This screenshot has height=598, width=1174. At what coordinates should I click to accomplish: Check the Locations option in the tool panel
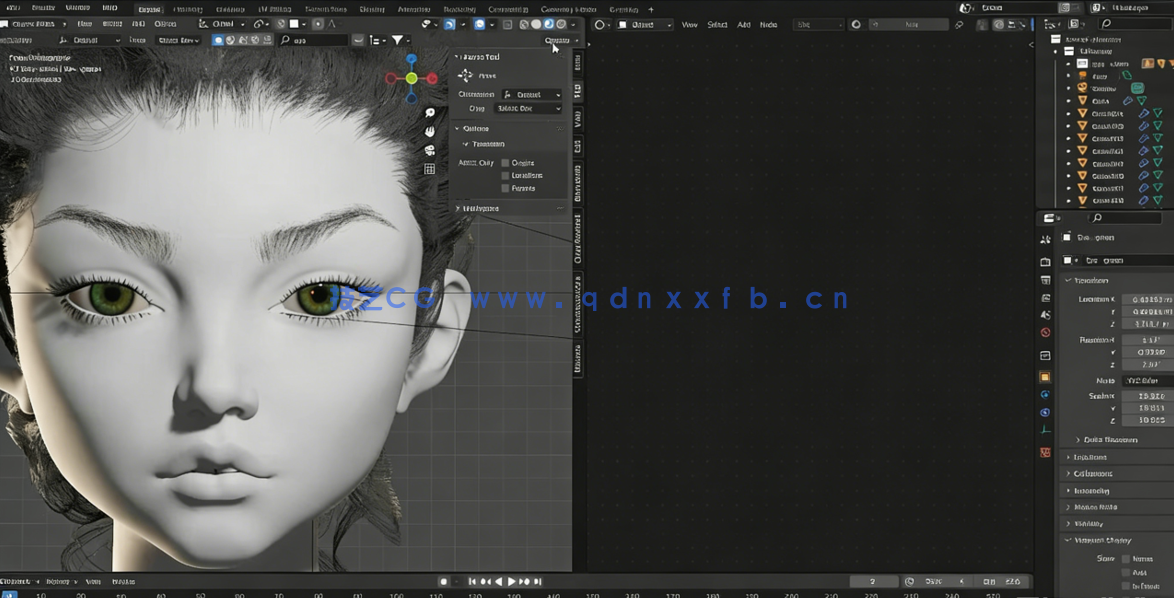[504, 175]
